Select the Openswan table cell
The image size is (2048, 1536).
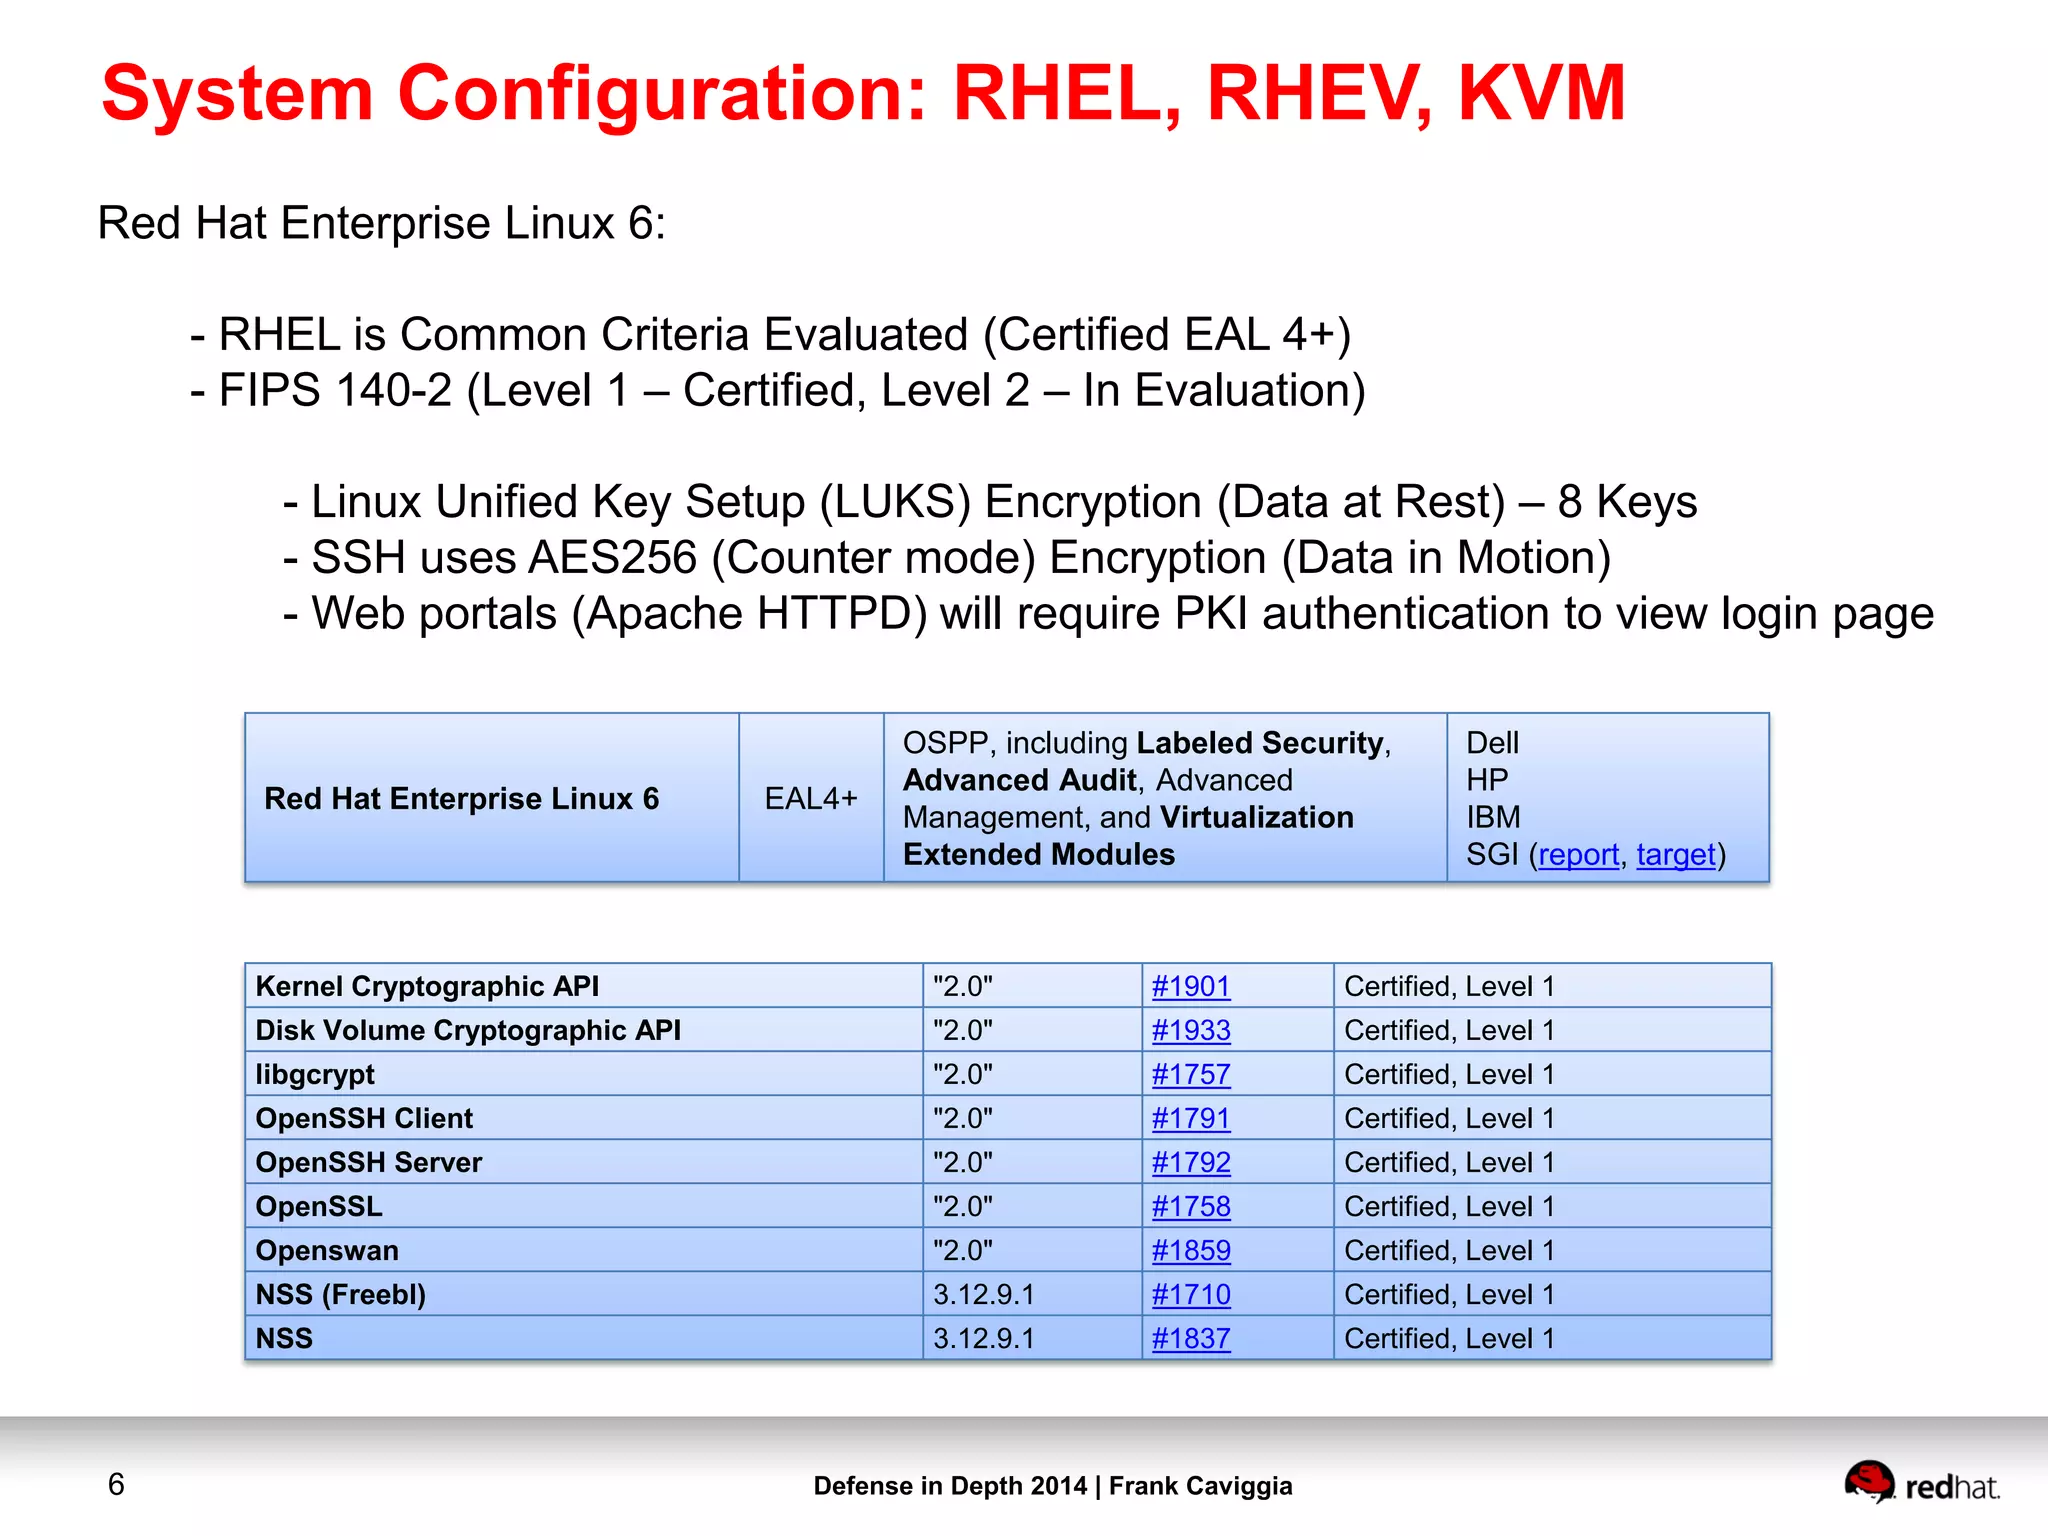click(584, 1250)
